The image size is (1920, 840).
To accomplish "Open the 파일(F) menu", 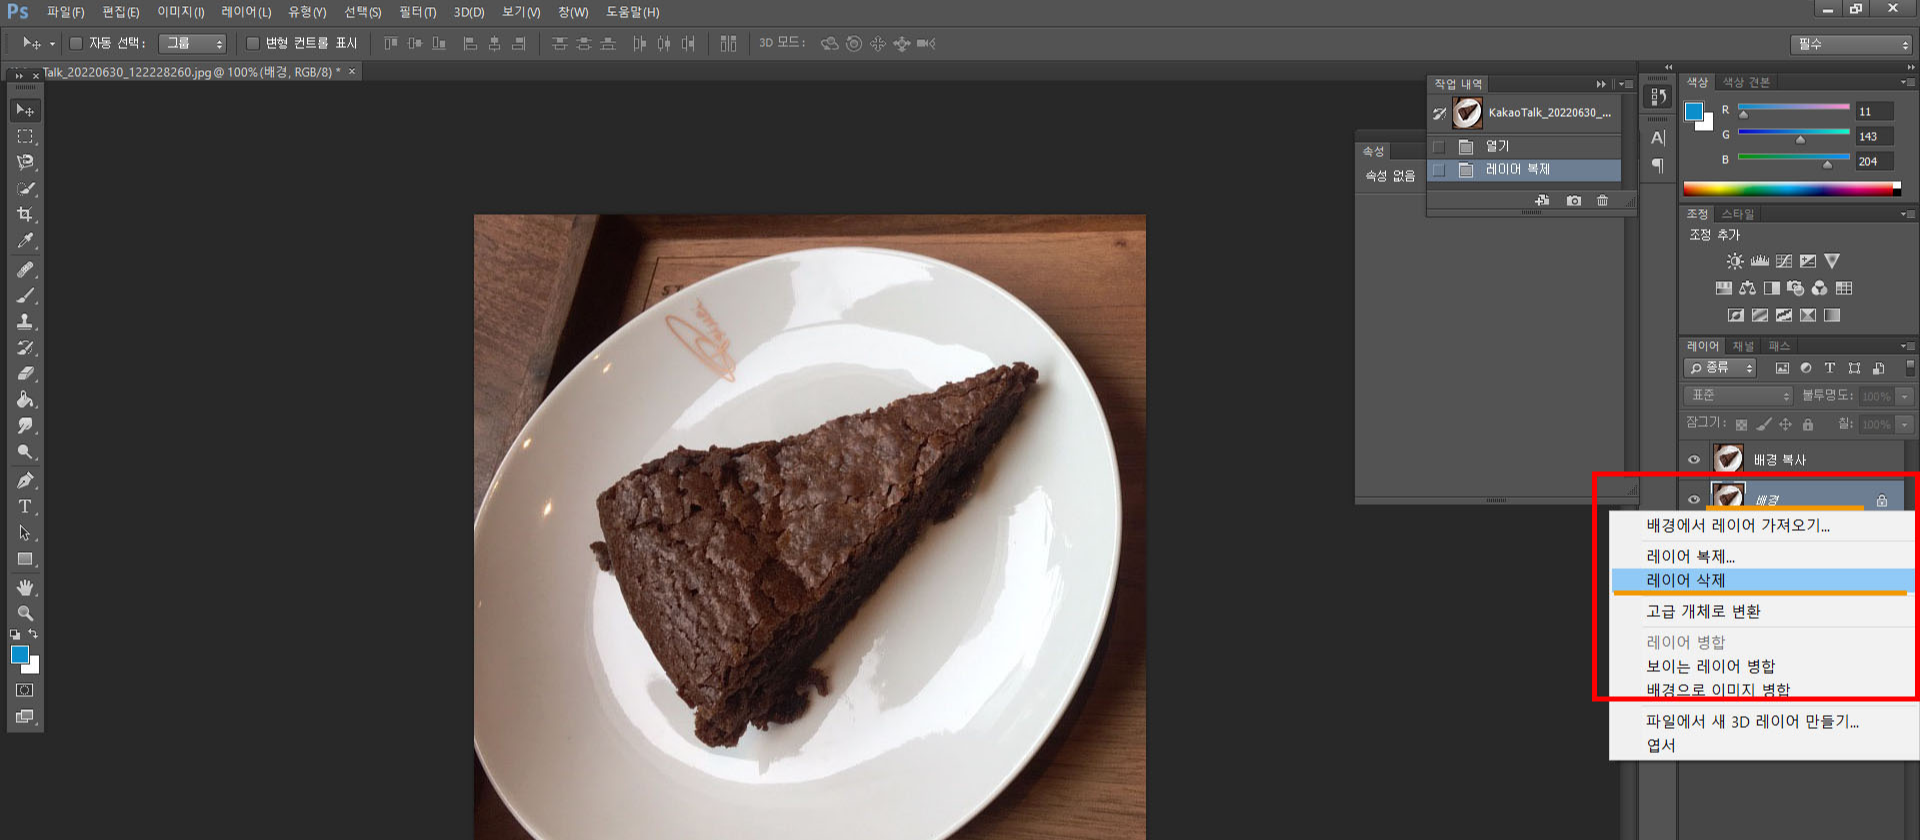I will [65, 12].
